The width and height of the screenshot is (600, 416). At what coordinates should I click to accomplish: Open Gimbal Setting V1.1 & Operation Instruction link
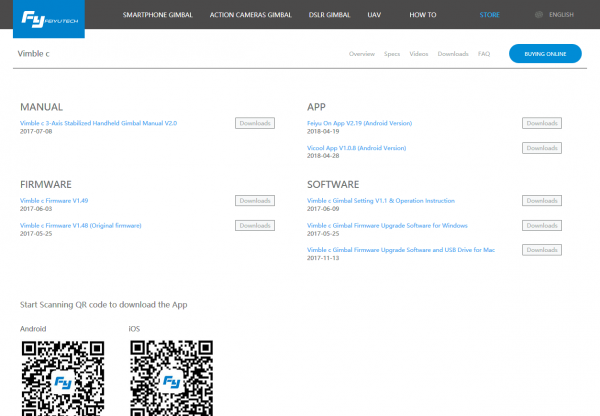point(381,201)
